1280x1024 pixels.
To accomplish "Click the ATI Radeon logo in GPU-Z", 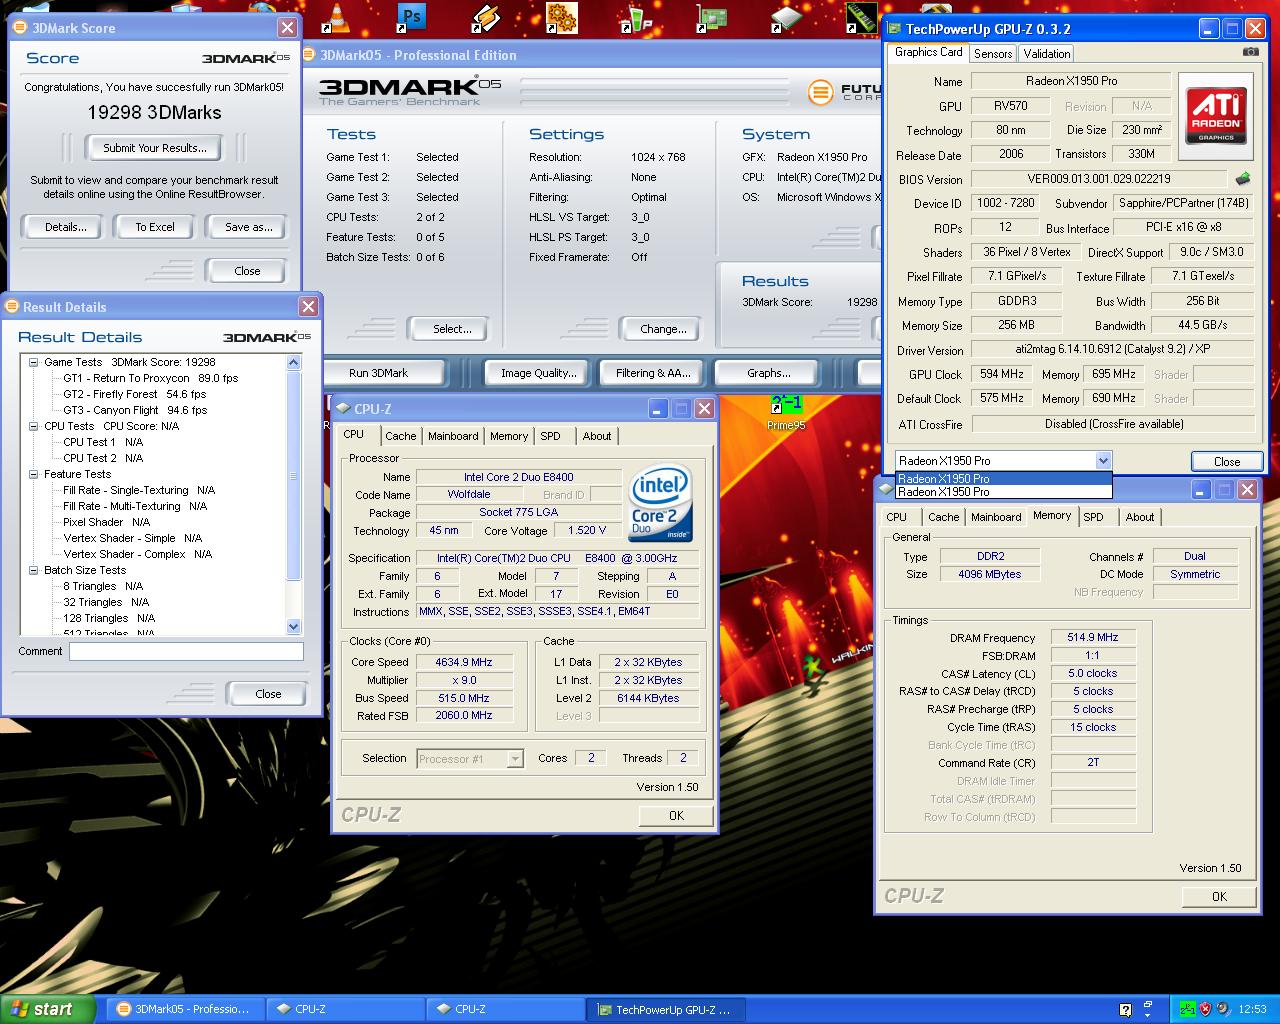I will point(1216,116).
